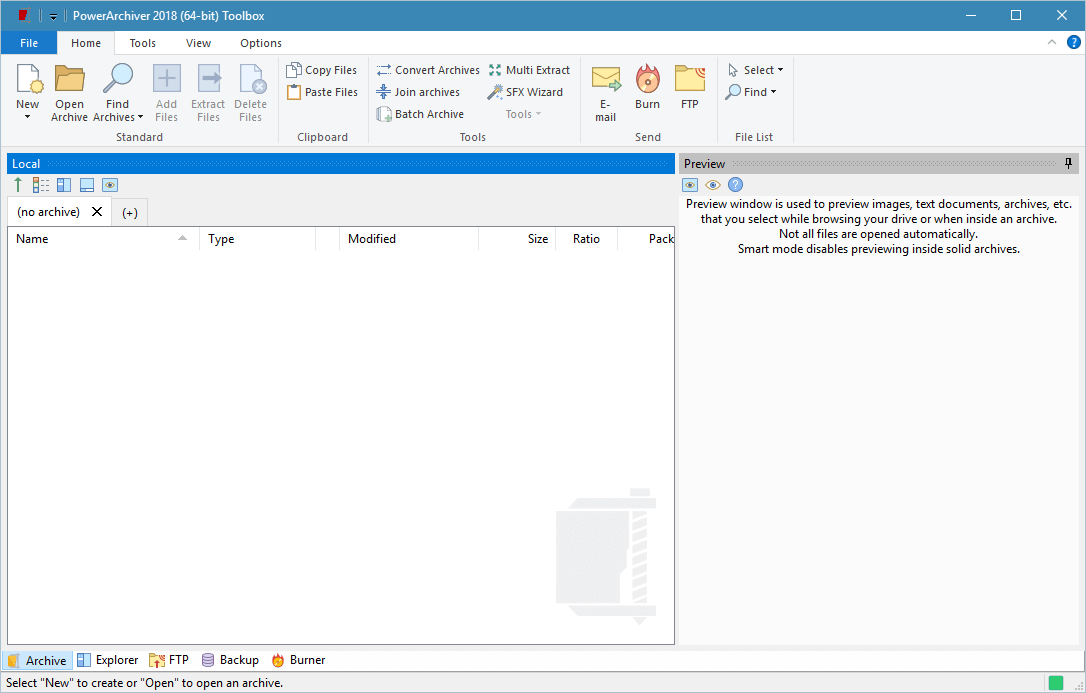Image resolution: width=1086 pixels, height=693 pixels.
Task: Open the Select dropdown in File List
Action: coord(756,70)
